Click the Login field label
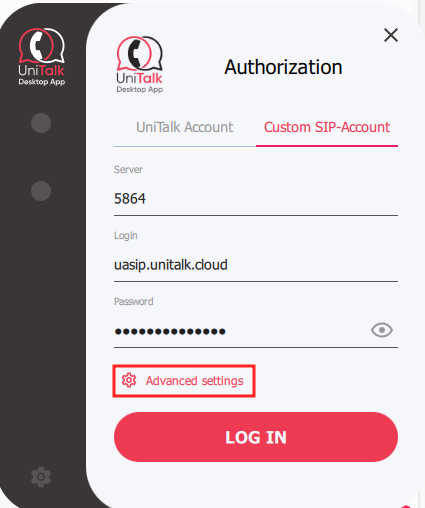425x508 pixels. pos(126,236)
